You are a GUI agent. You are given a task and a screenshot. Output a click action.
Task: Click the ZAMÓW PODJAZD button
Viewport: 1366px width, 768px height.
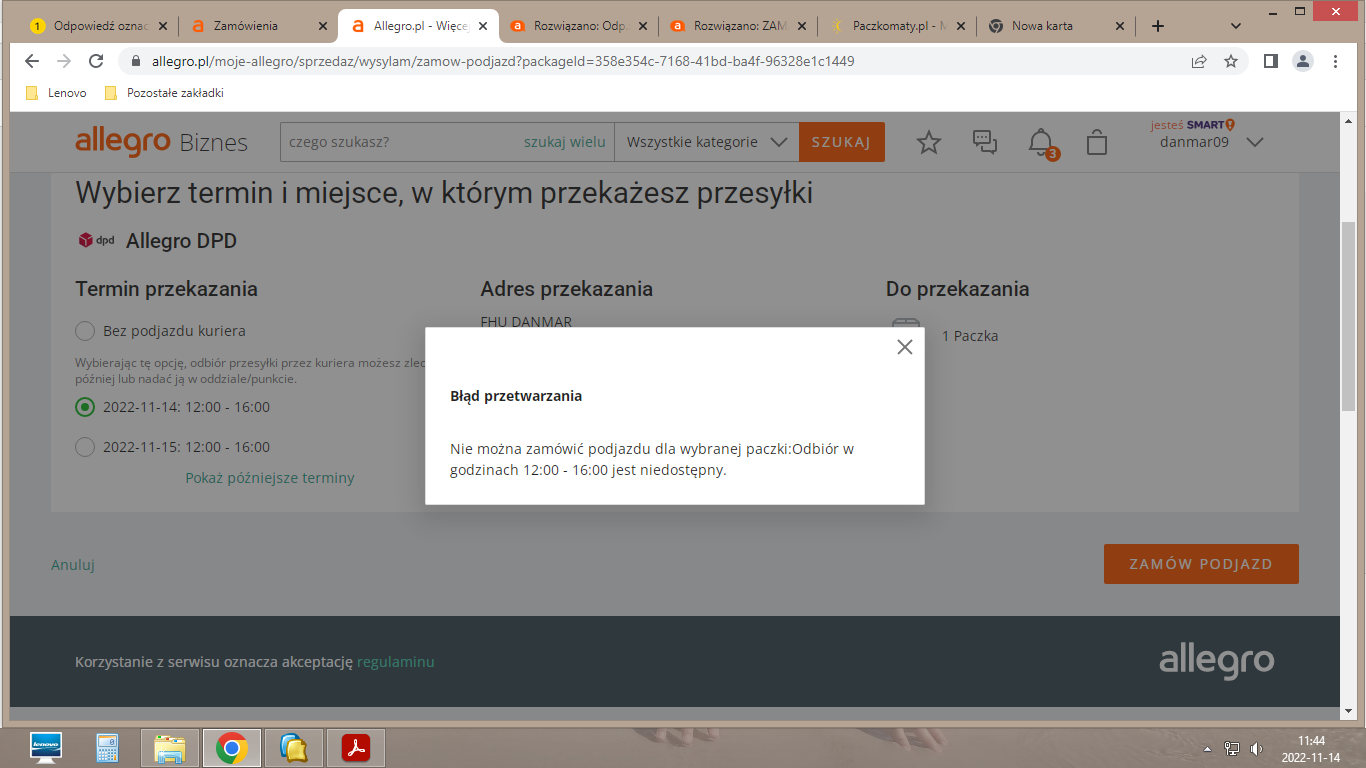(1200, 563)
